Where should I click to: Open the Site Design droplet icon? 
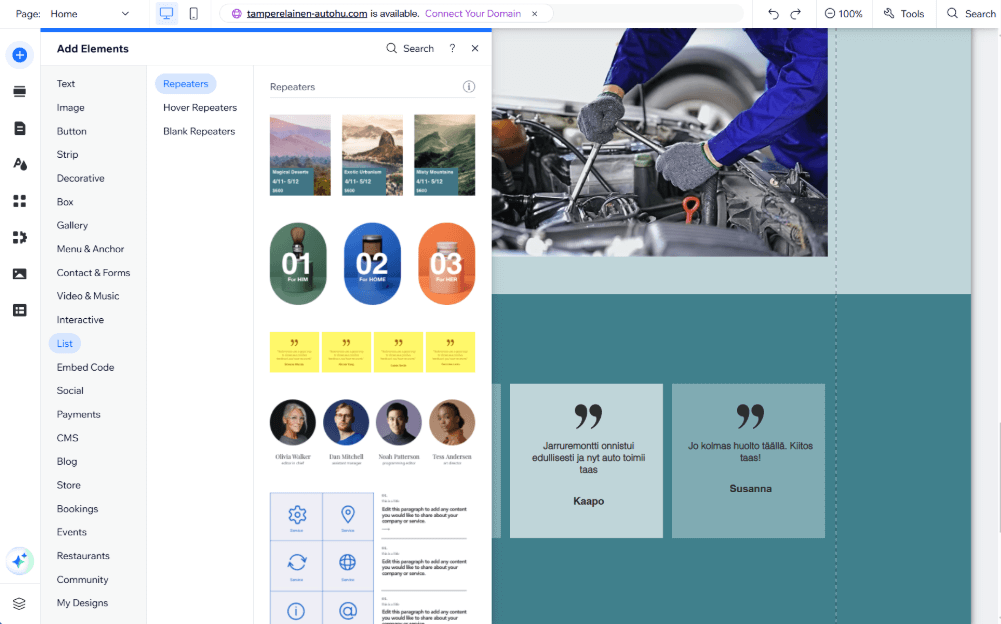point(19,164)
